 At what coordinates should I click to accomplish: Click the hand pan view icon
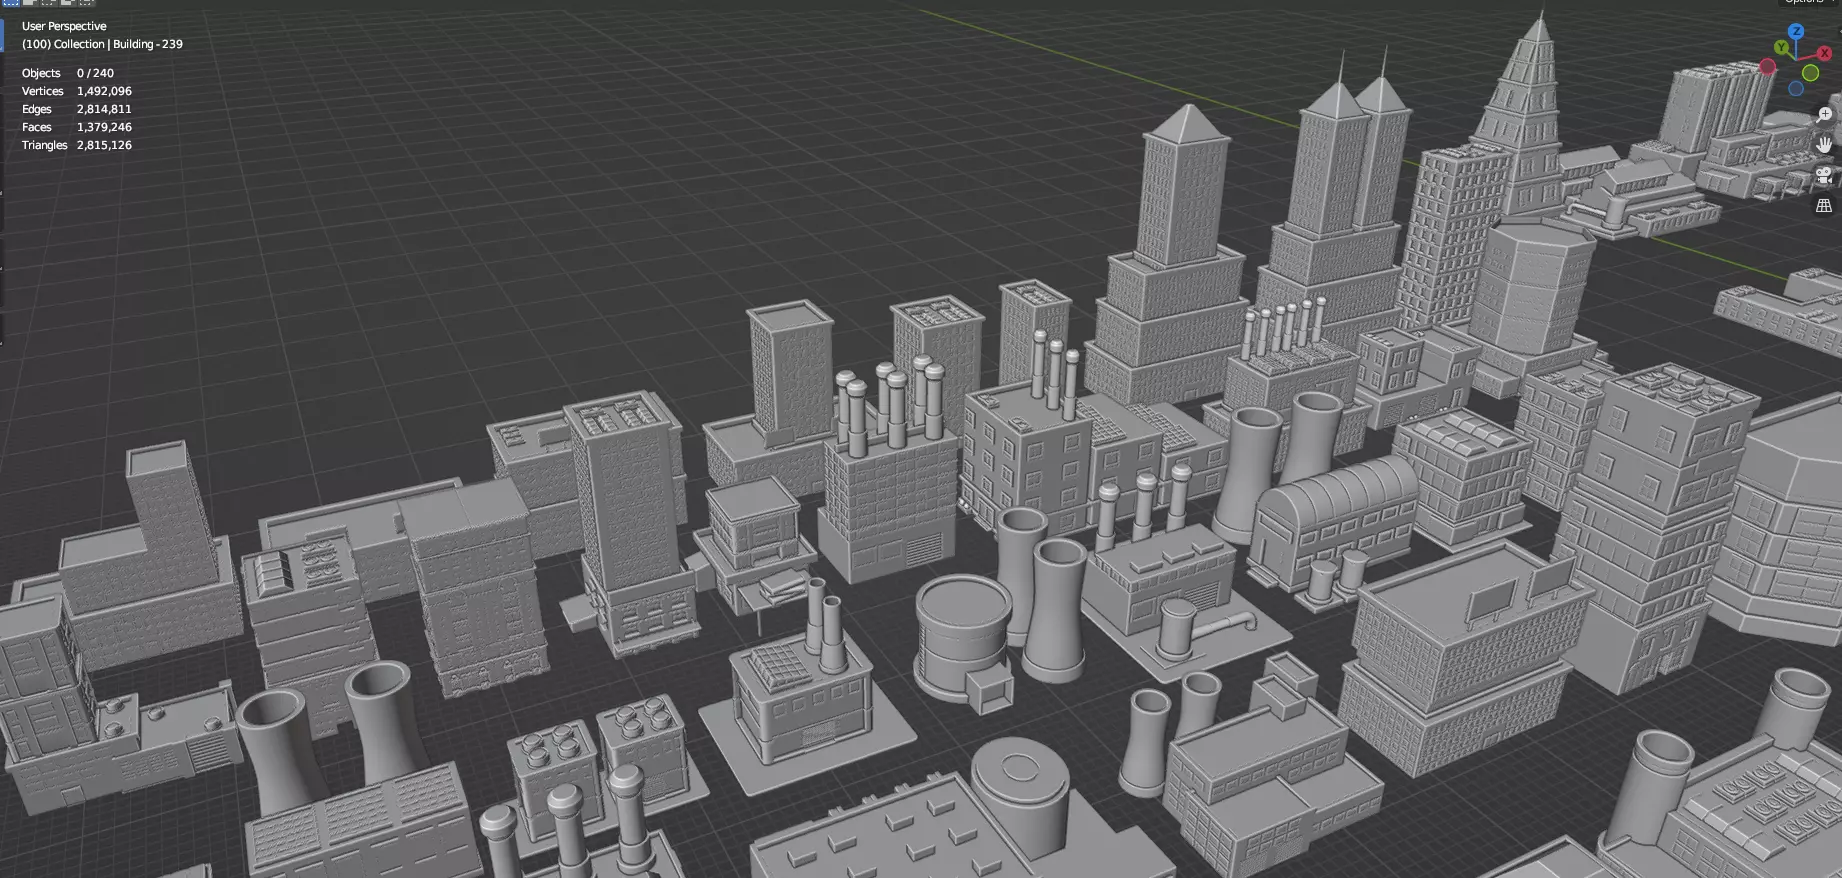1824,145
